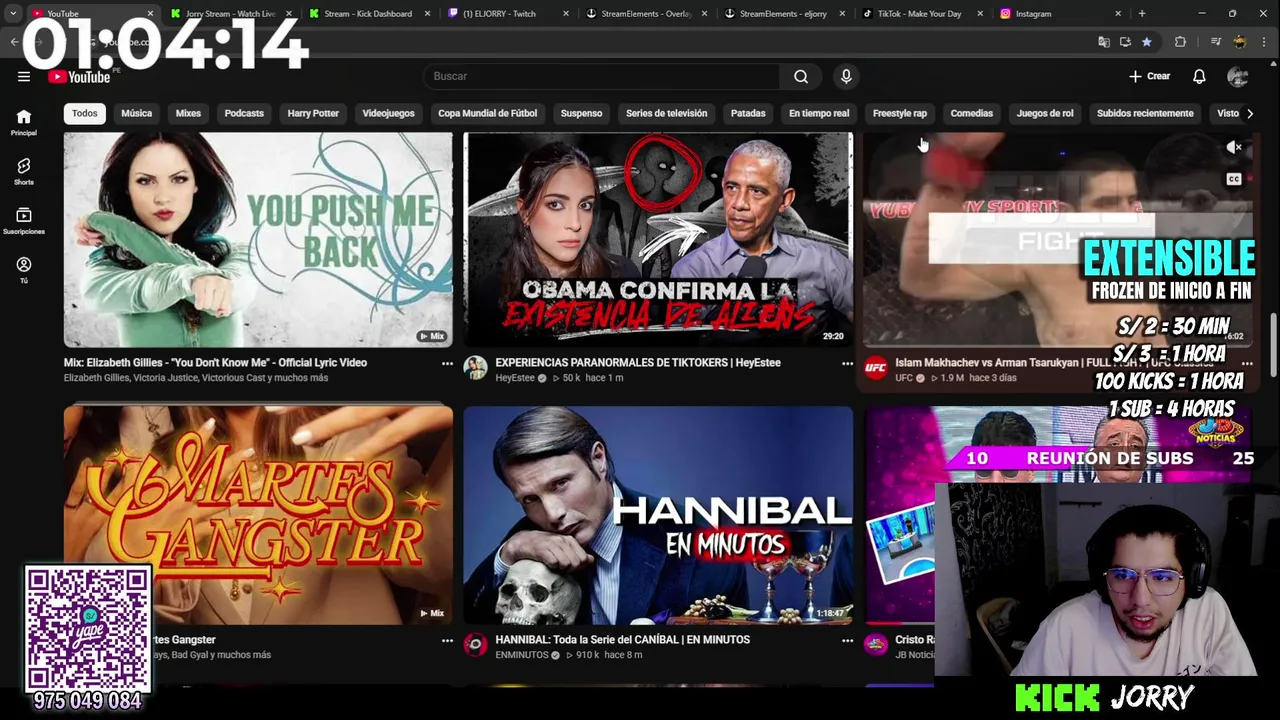Select the Todos filter chip

85,113
